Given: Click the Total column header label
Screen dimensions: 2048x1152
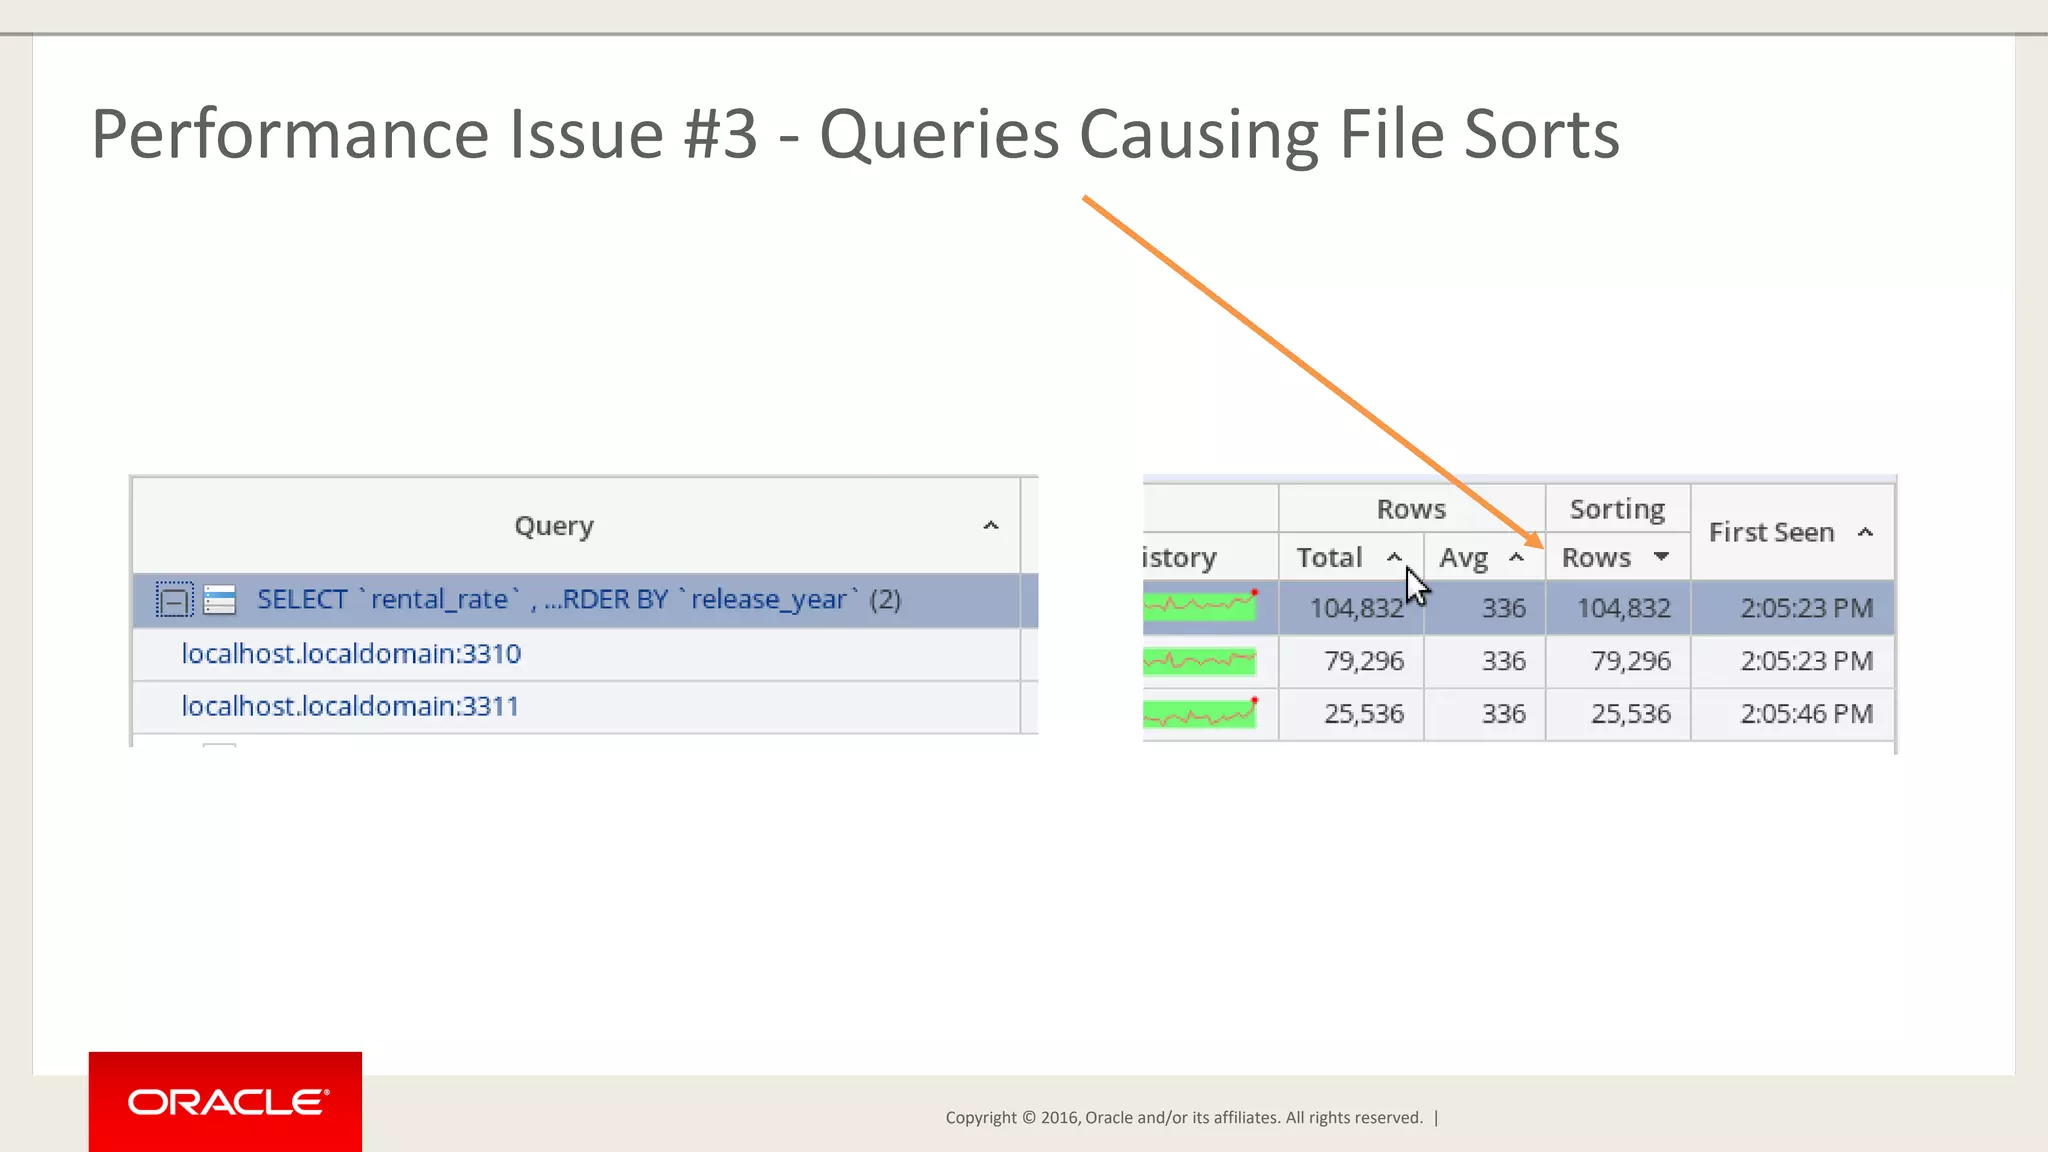Looking at the screenshot, I should 1330,557.
